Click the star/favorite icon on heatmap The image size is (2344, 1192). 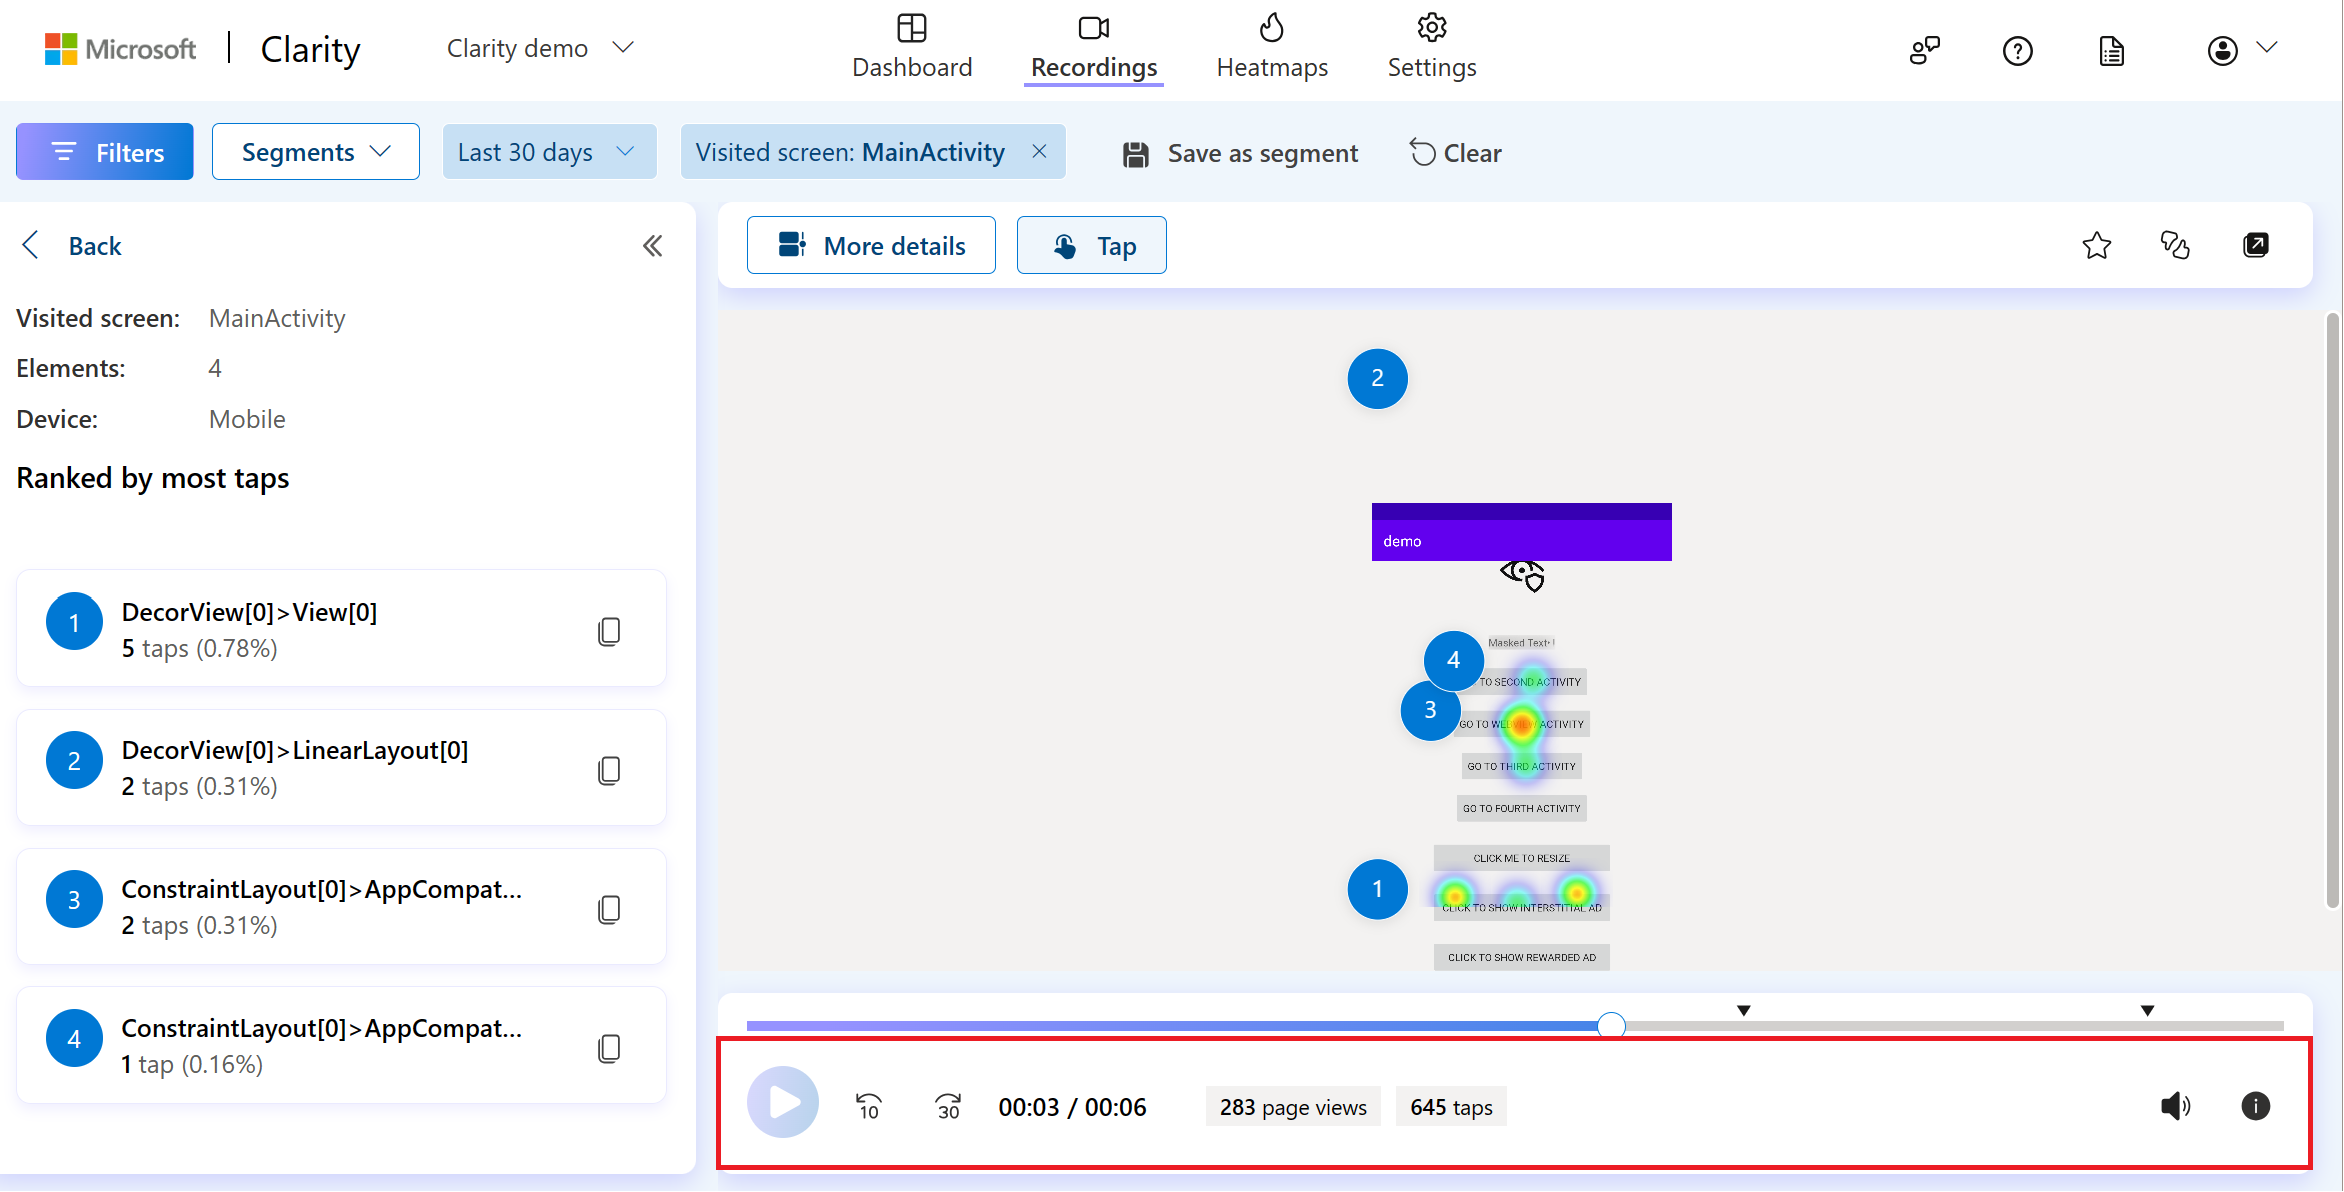coord(2096,245)
